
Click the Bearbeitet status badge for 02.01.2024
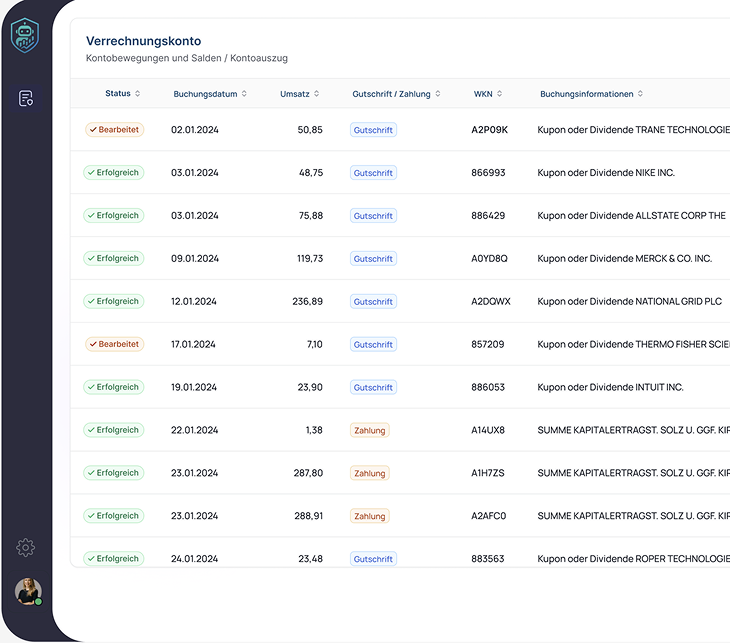[x=114, y=130]
